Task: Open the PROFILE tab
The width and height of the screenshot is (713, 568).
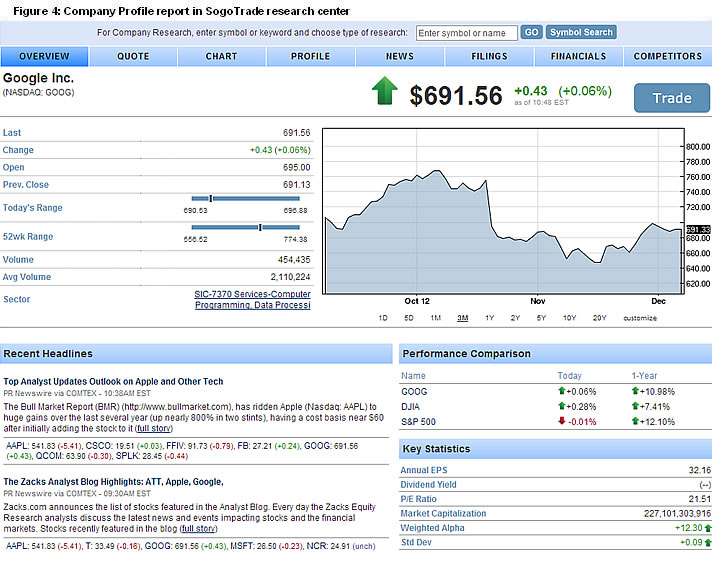Action: click(311, 56)
